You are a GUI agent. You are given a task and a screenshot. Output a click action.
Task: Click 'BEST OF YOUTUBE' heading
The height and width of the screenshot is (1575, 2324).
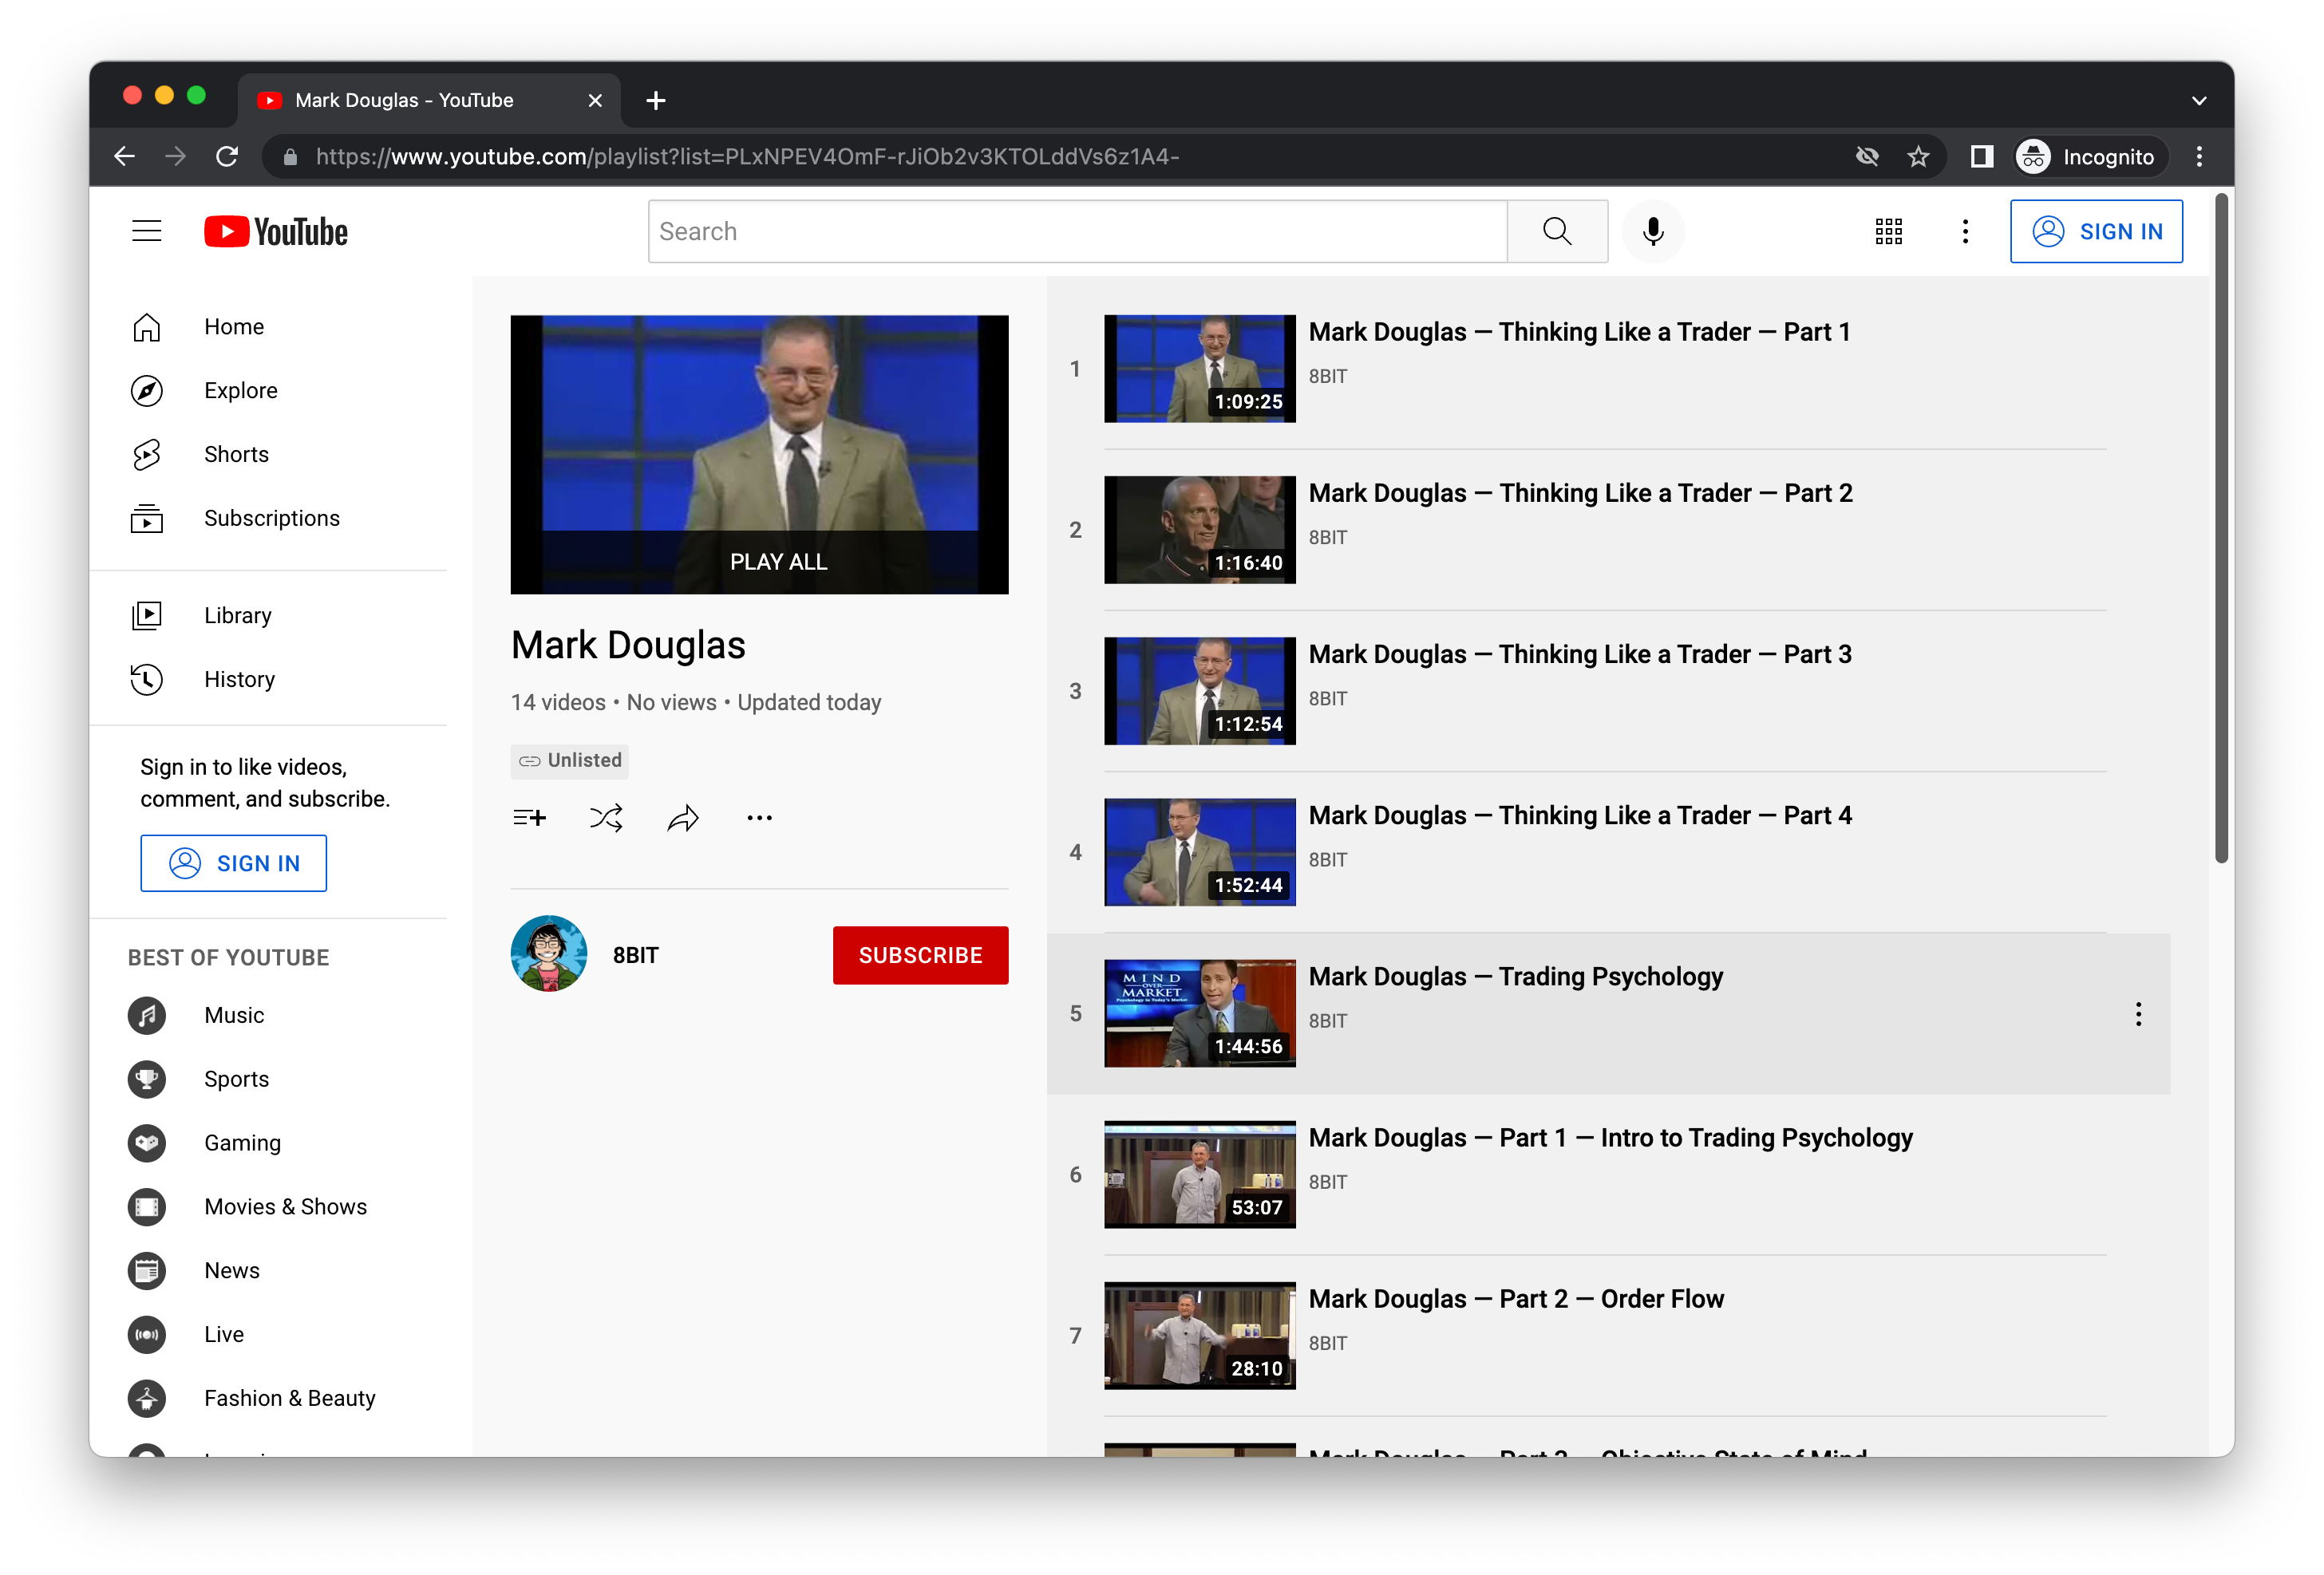[228, 957]
